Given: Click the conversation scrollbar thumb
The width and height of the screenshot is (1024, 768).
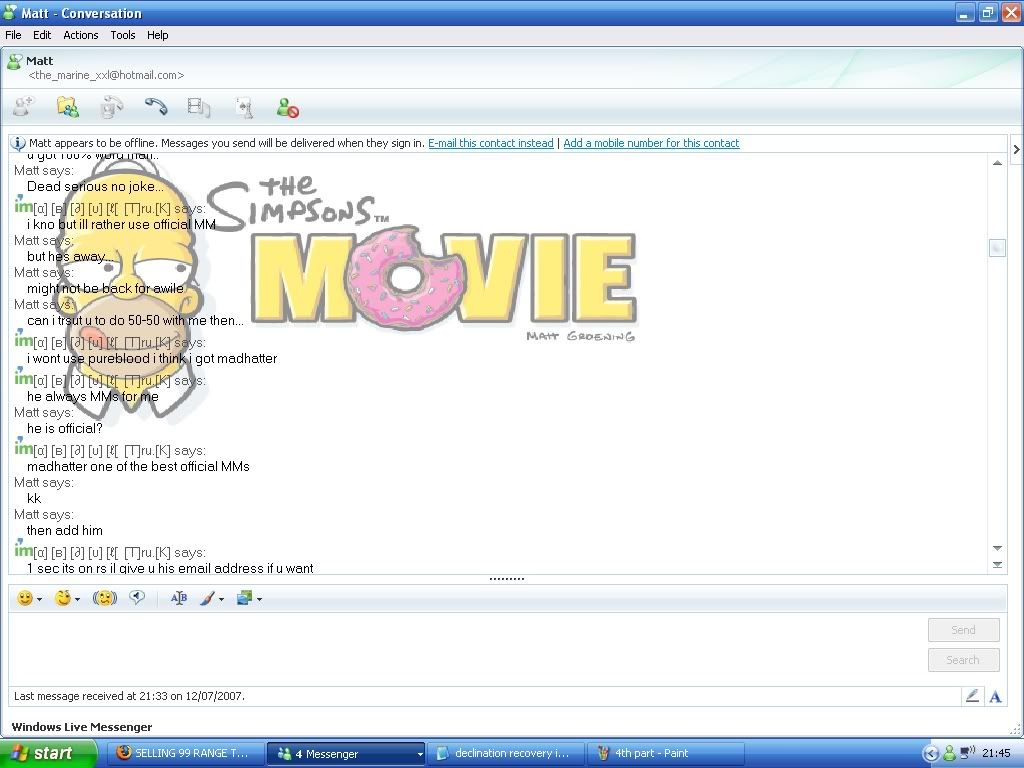Looking at the screenshot, I should point(997,248).
